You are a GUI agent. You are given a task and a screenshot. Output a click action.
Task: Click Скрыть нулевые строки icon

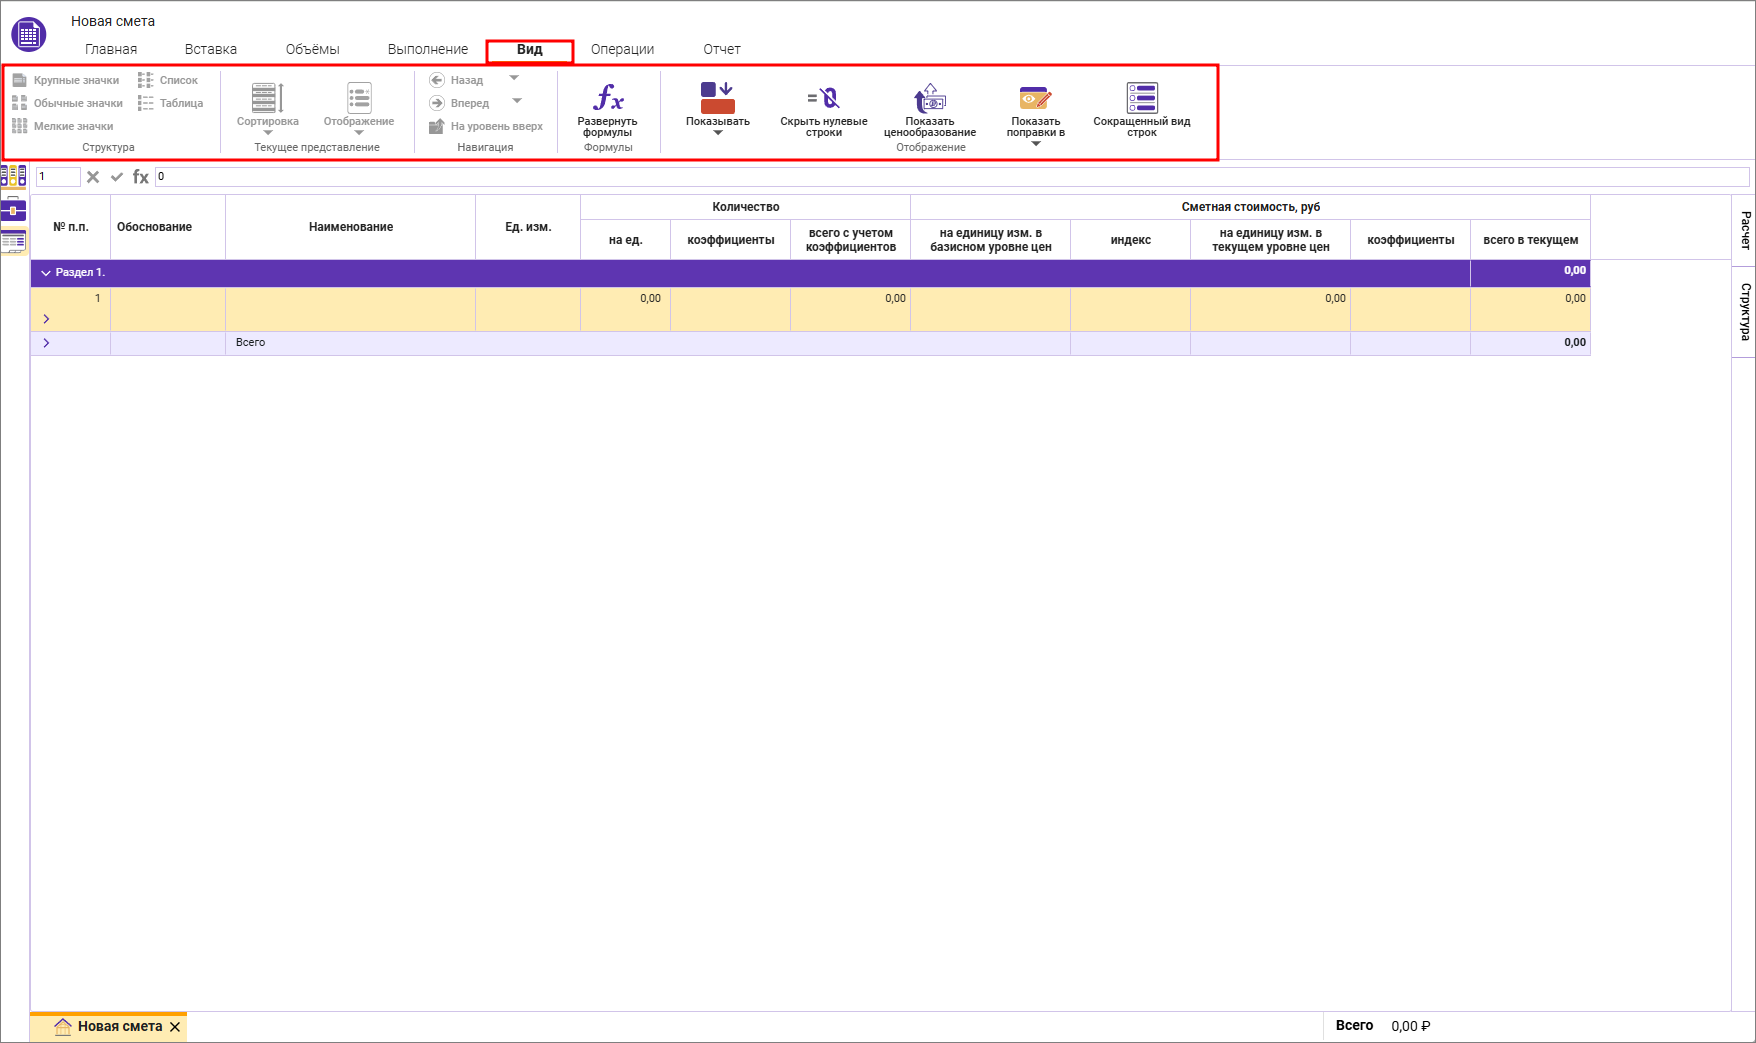[x=823, y=98]
